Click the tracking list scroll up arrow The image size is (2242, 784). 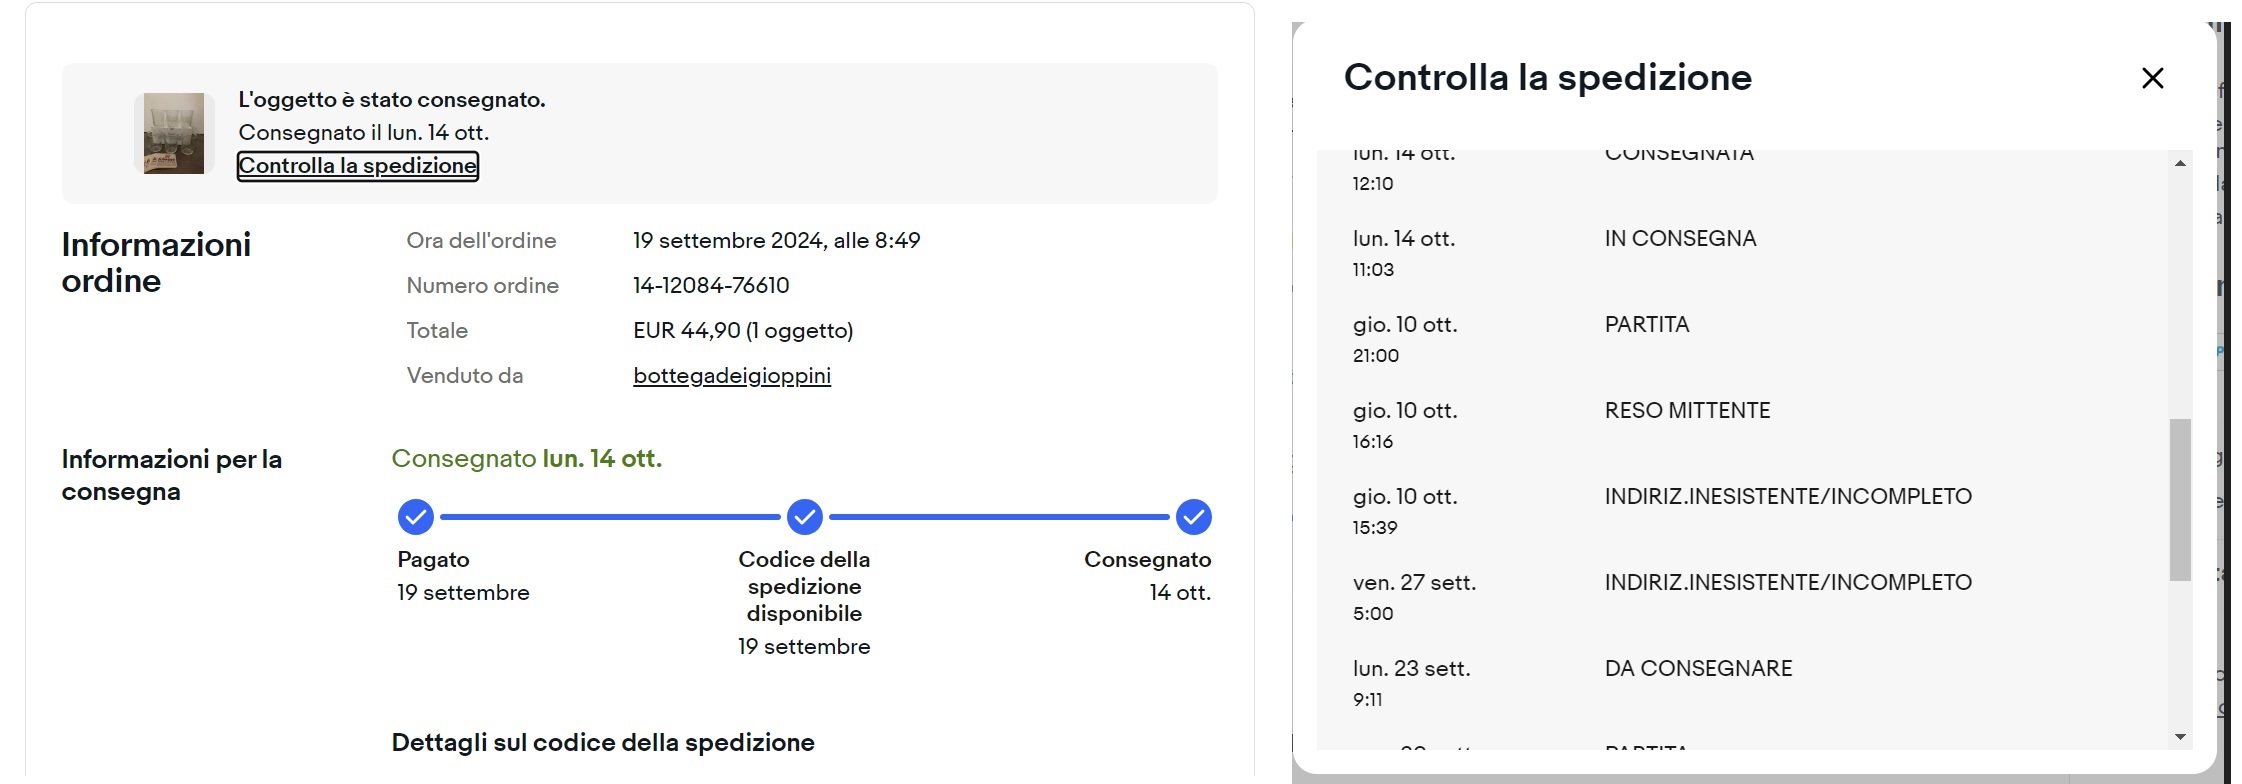pos(2180,163)
